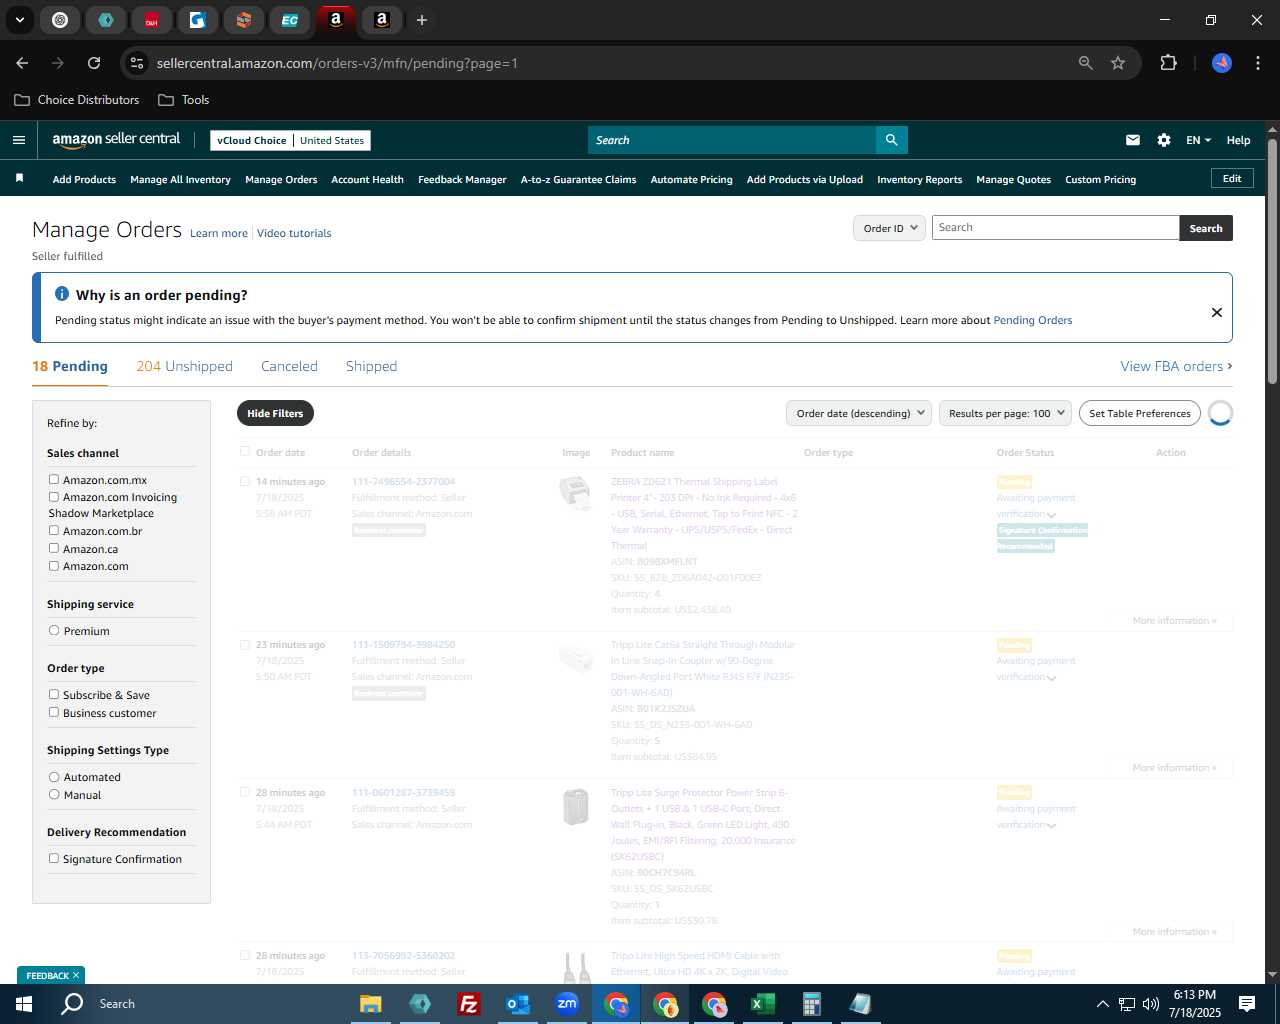Select the Automated shipping settings radio
Image resolution: width=1280 pixels, height=1024 pixels.
coord(54,776)
